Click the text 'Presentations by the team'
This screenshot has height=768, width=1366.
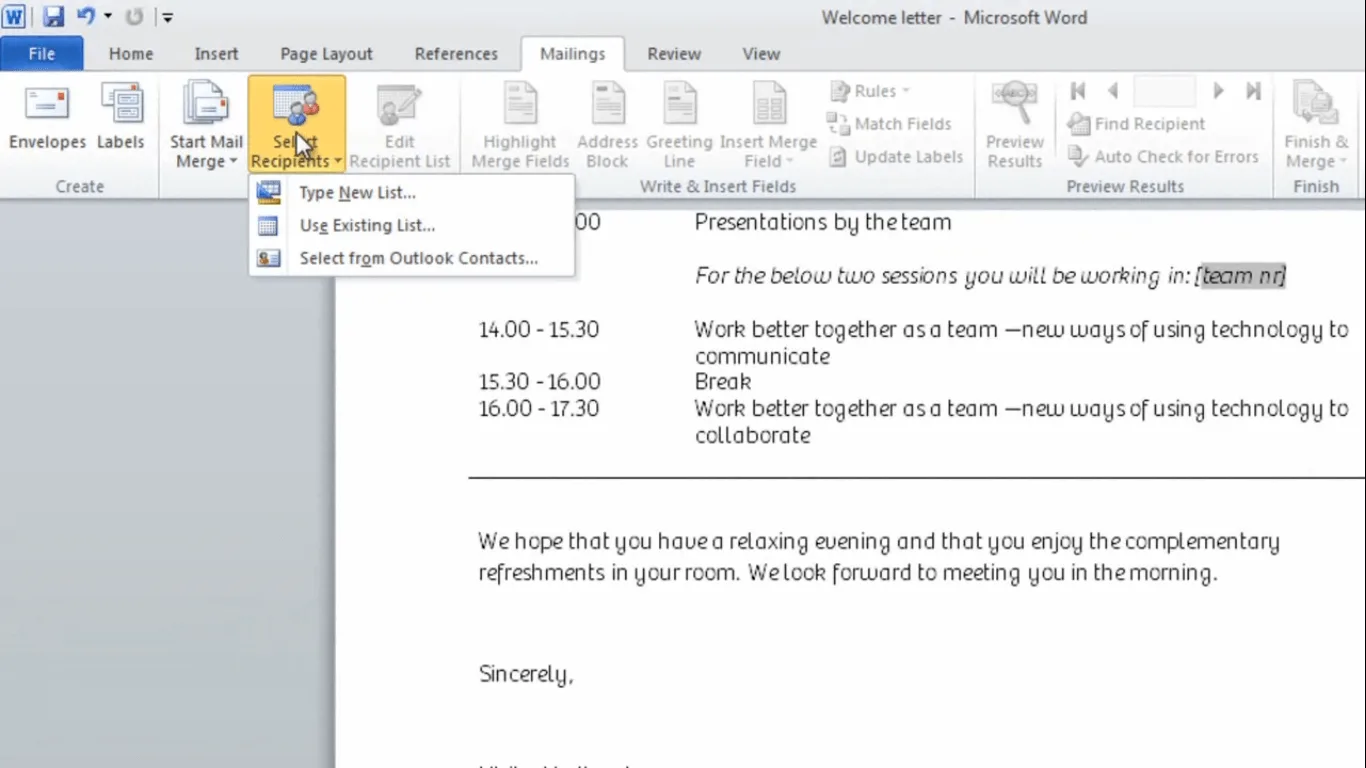click(x=823, y=223)
